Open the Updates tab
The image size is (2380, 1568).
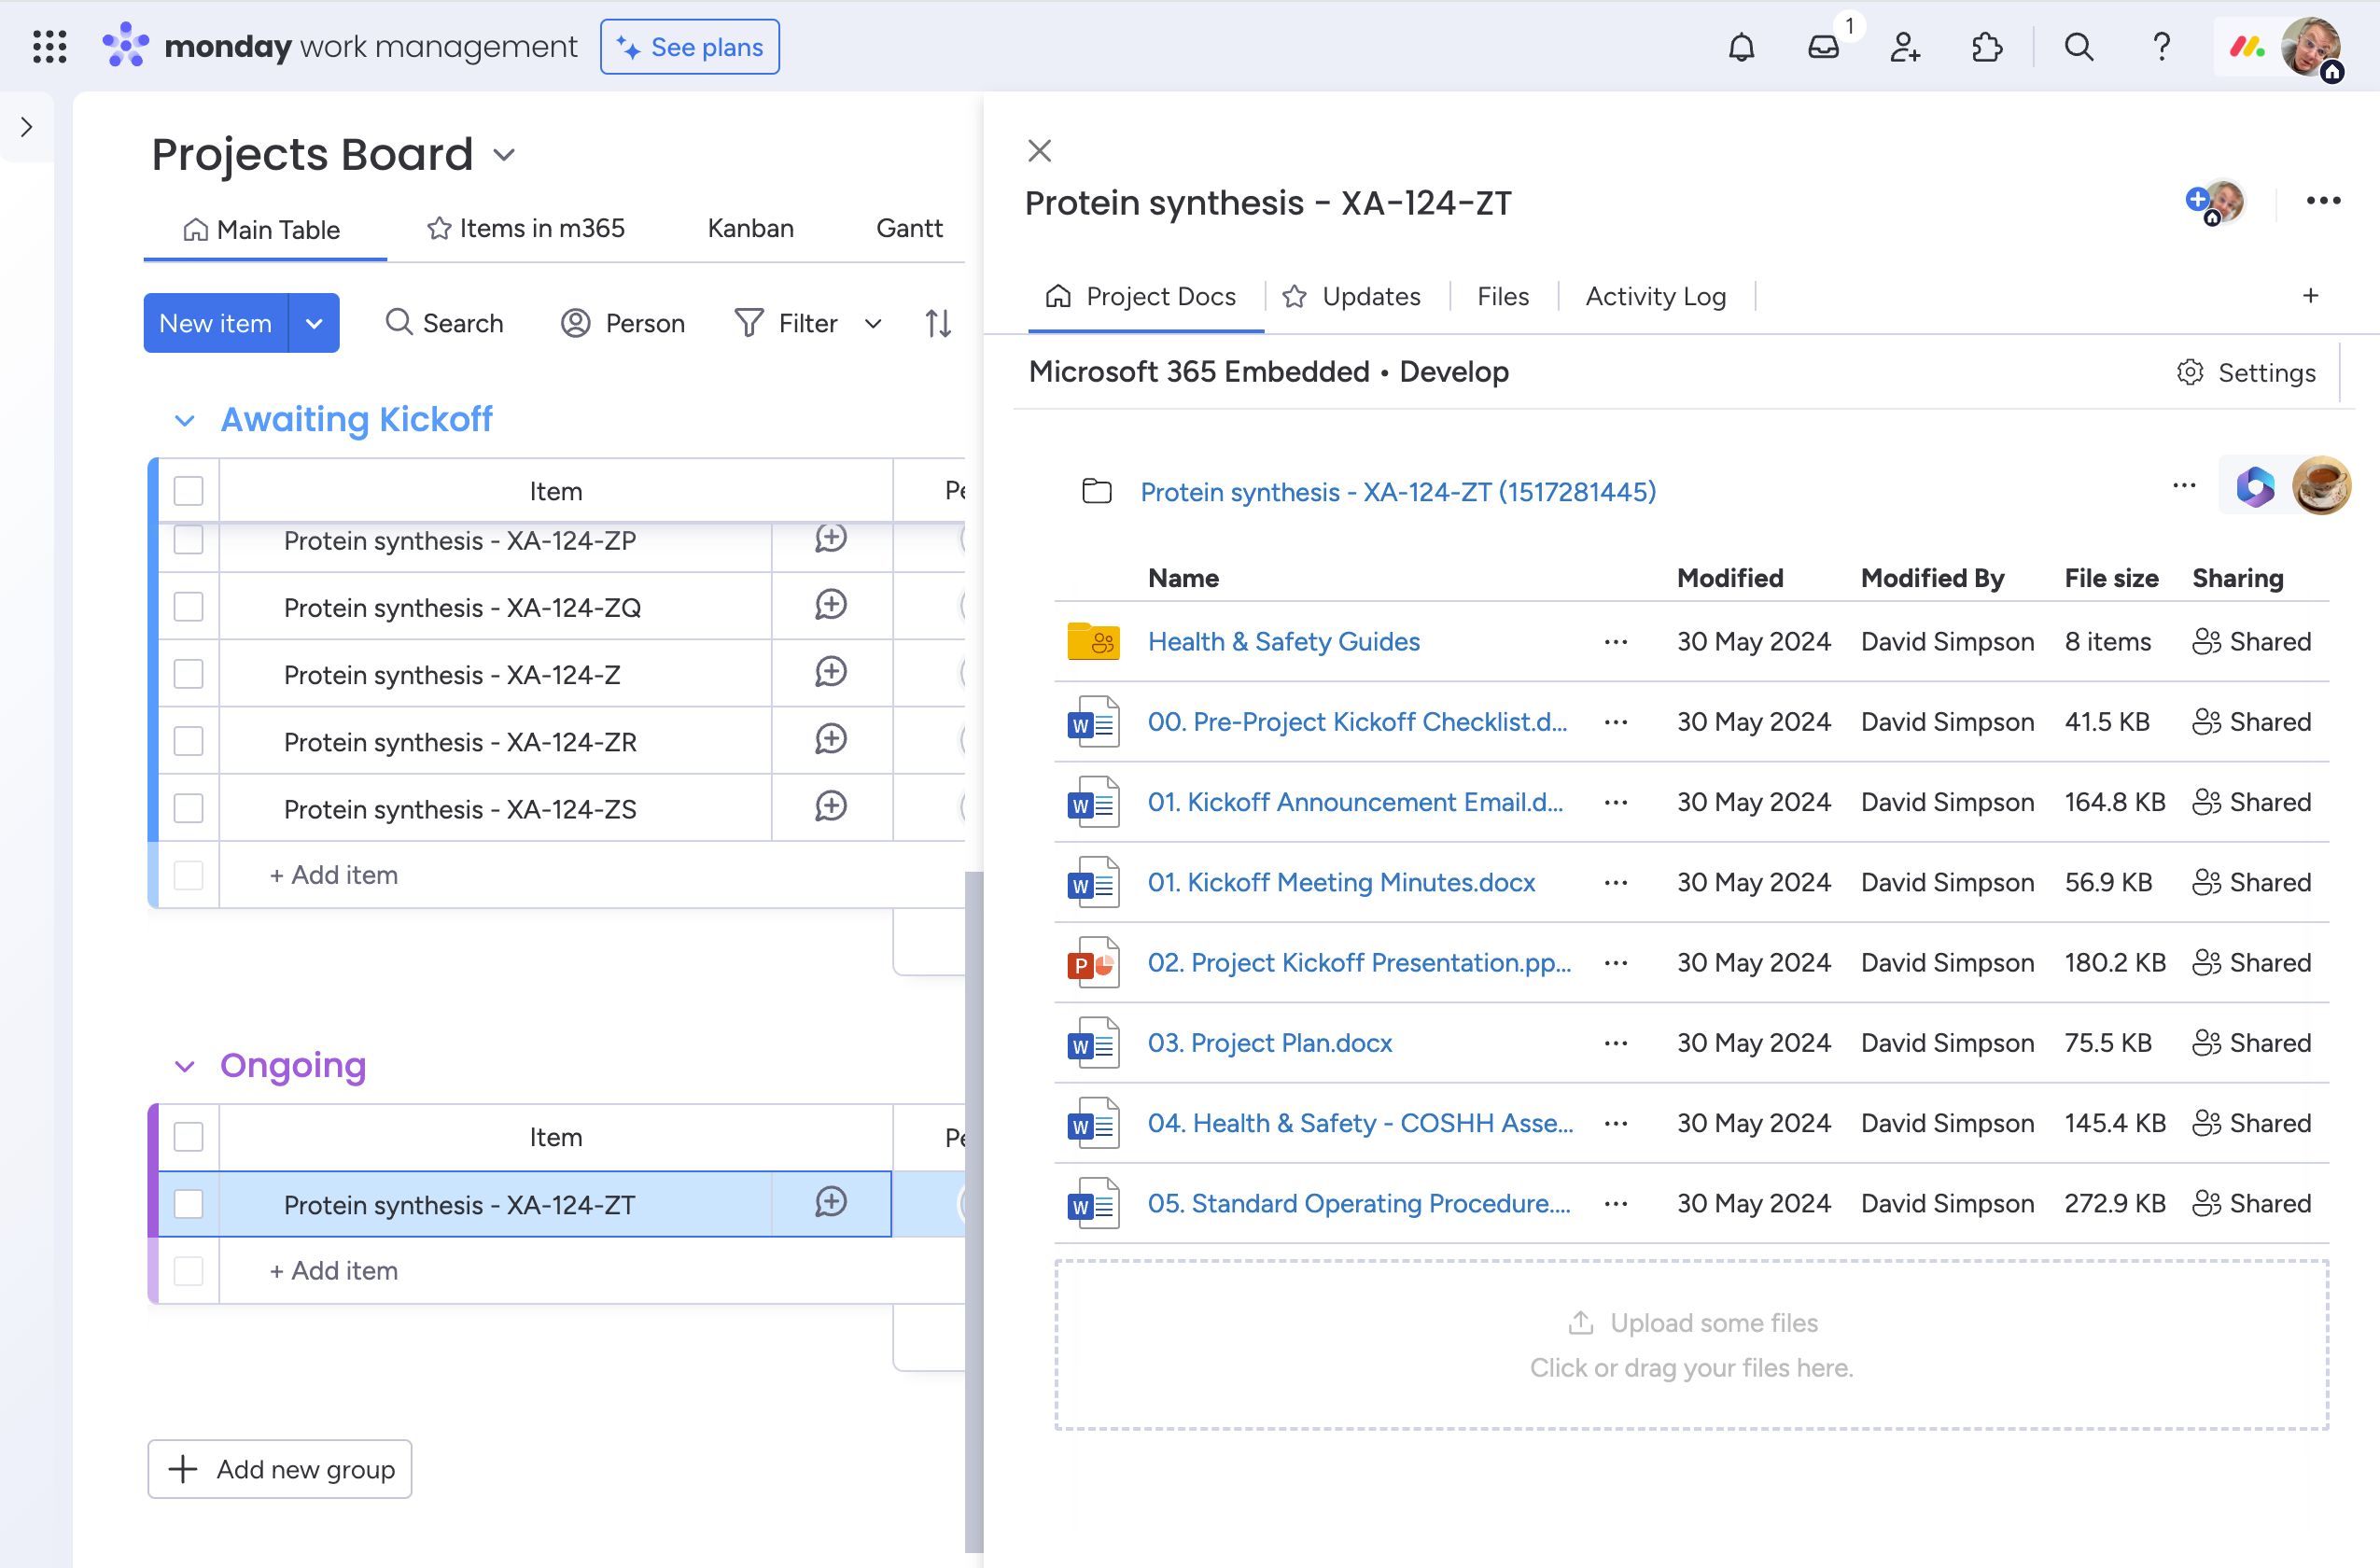coord(1352,297)
